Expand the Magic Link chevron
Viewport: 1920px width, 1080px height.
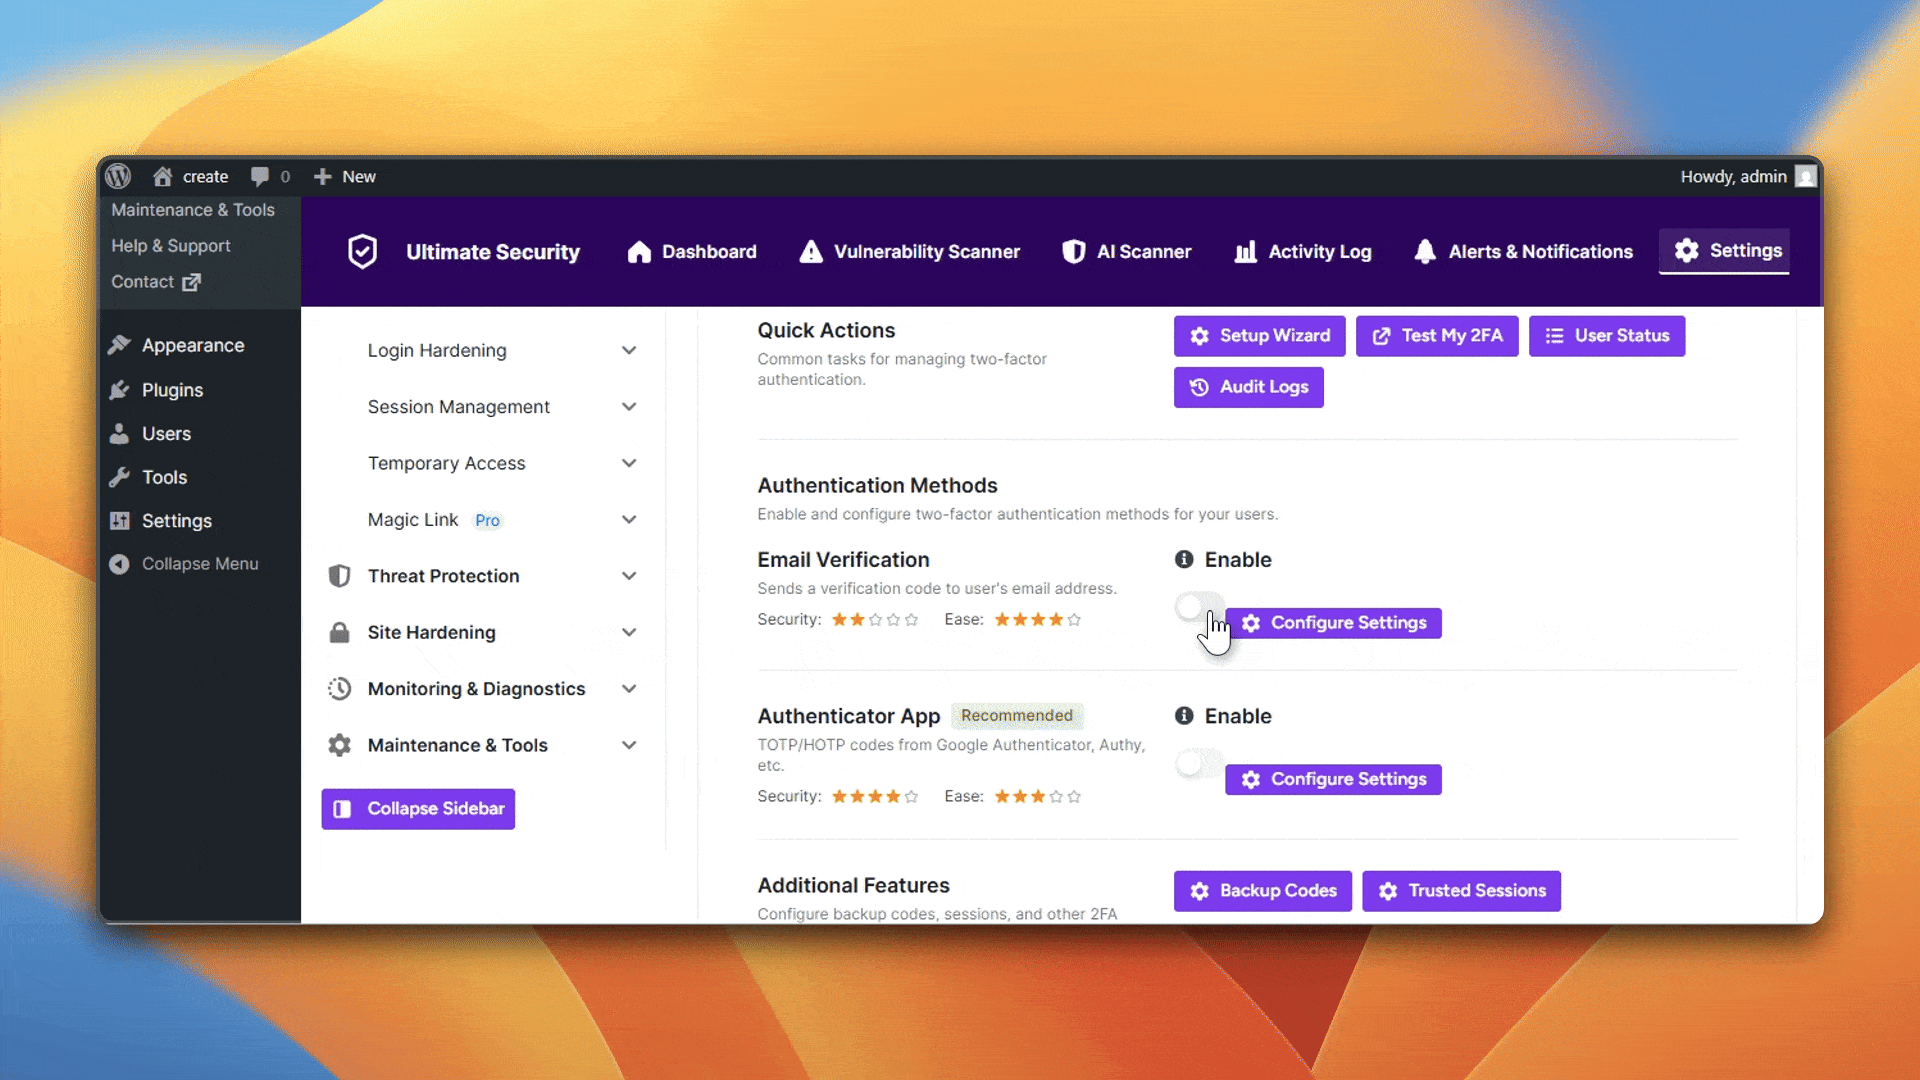(x=629, y=520)
